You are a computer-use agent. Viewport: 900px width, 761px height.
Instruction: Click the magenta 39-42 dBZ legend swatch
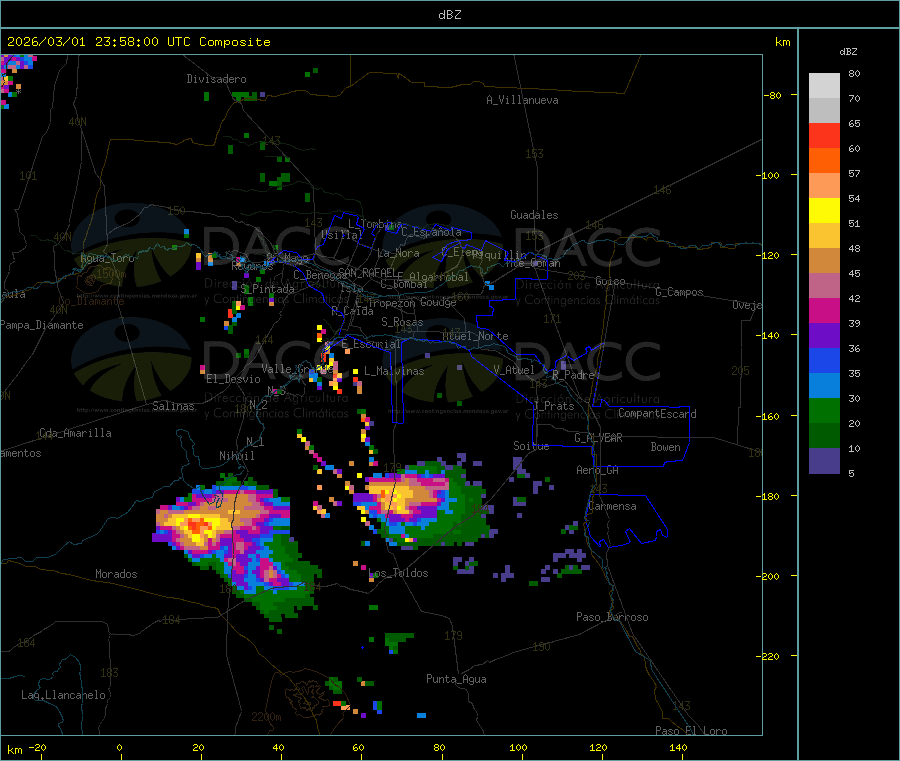[x=824, y=310]
